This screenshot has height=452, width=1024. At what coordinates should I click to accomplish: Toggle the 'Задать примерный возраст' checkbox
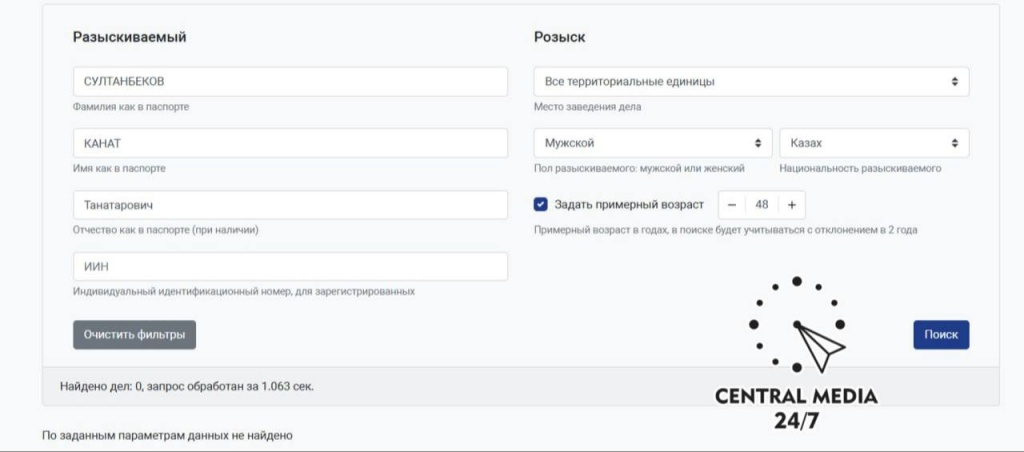coord(541,204)
